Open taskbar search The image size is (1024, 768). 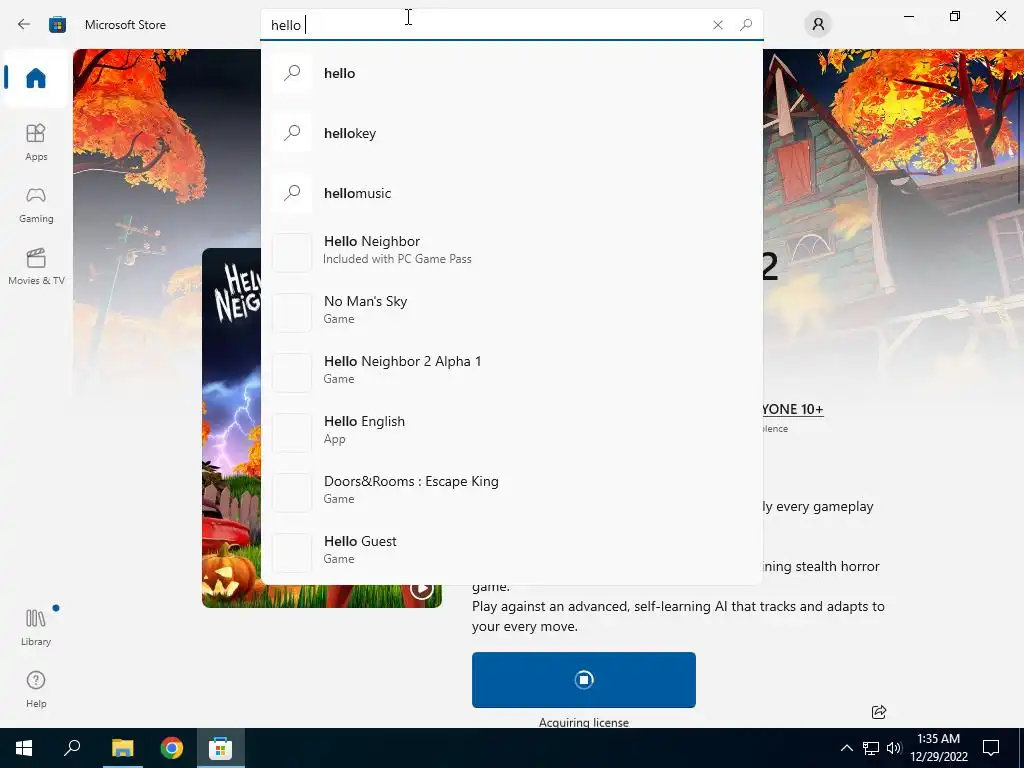coord(72,748)
